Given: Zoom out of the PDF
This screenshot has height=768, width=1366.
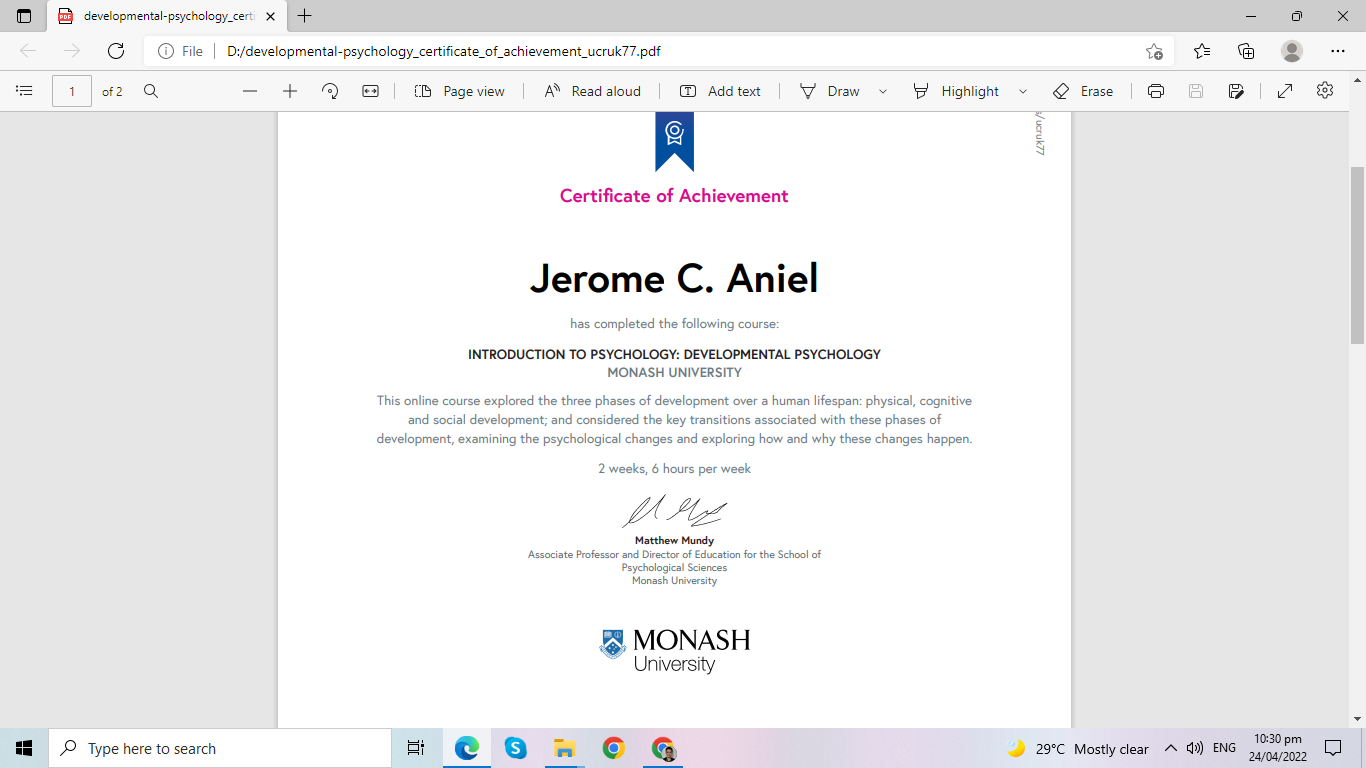Looking at the screenshot, I should [x=250, y=91].
